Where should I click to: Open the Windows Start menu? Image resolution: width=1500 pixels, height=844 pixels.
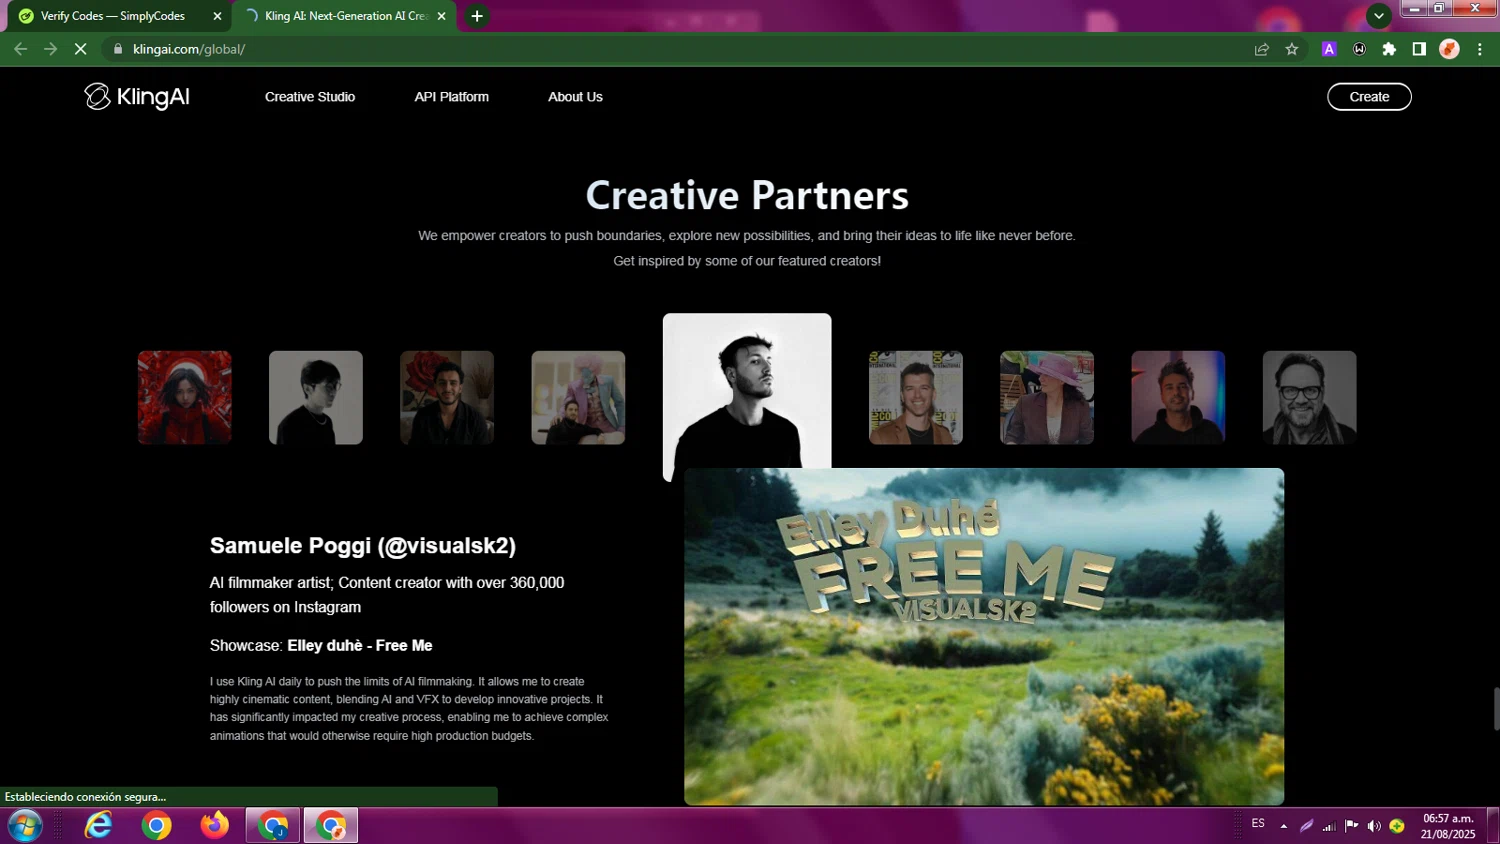pos(25,826)
